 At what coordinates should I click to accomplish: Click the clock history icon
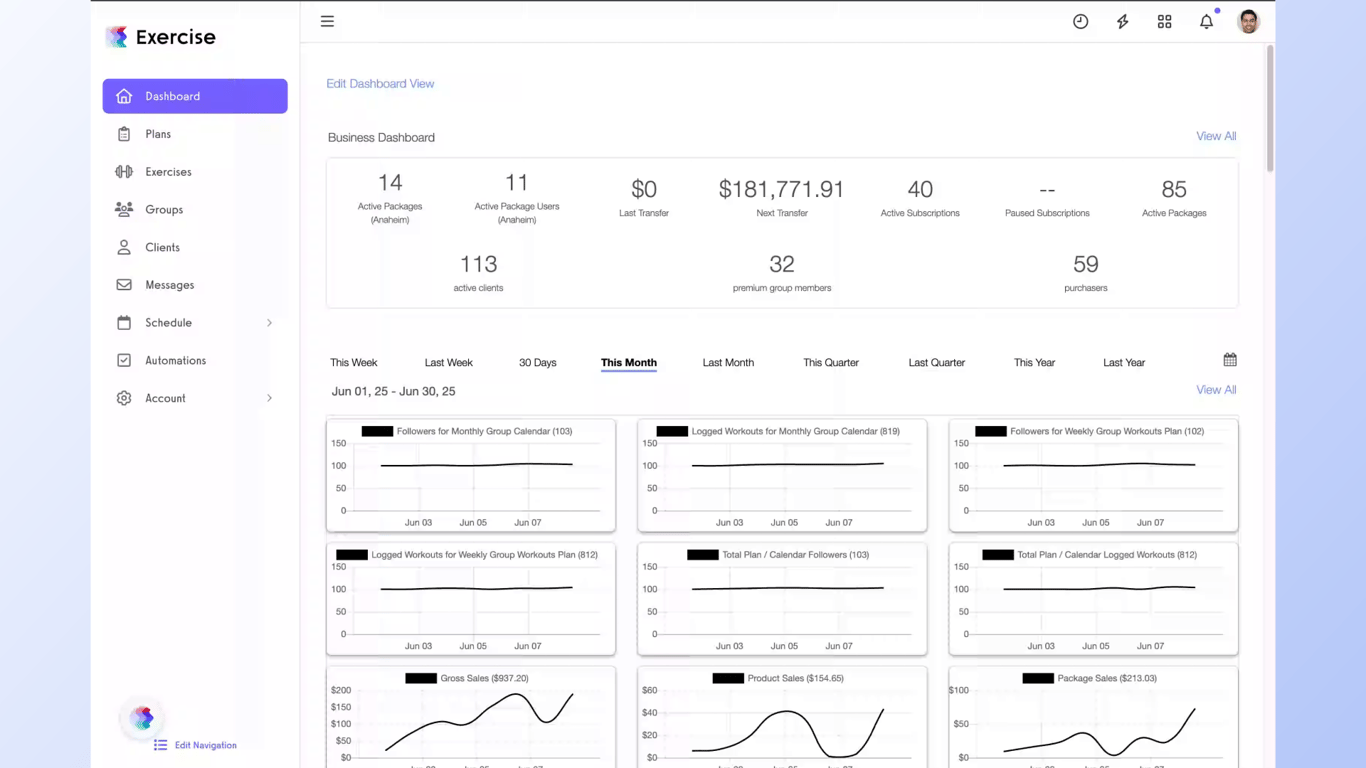coord(1080,21)
